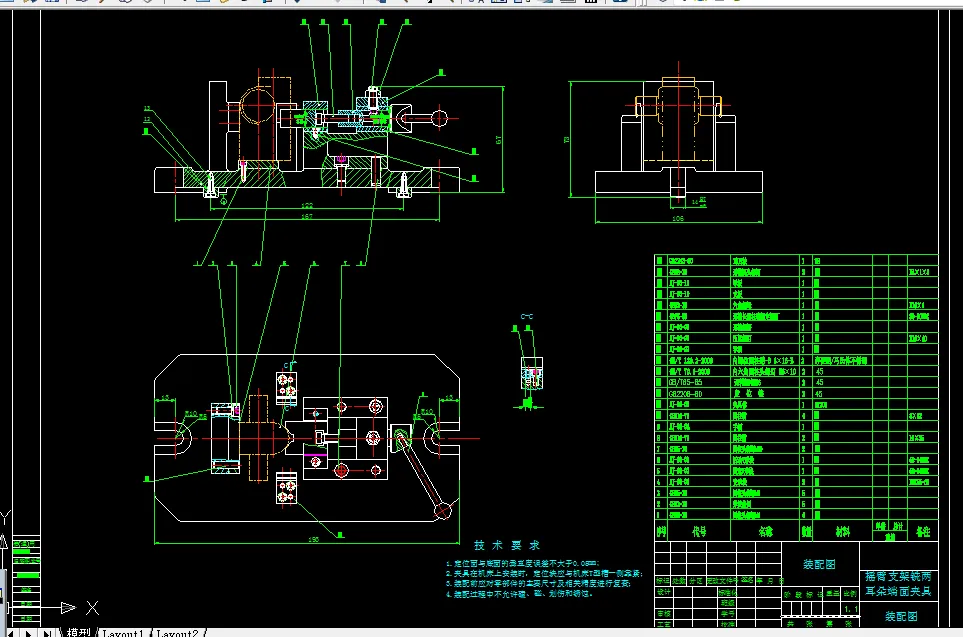Viewport: 963px width, 637px height.
Task: Switch to the Layout2 tab
Action: tap(177, 633)
